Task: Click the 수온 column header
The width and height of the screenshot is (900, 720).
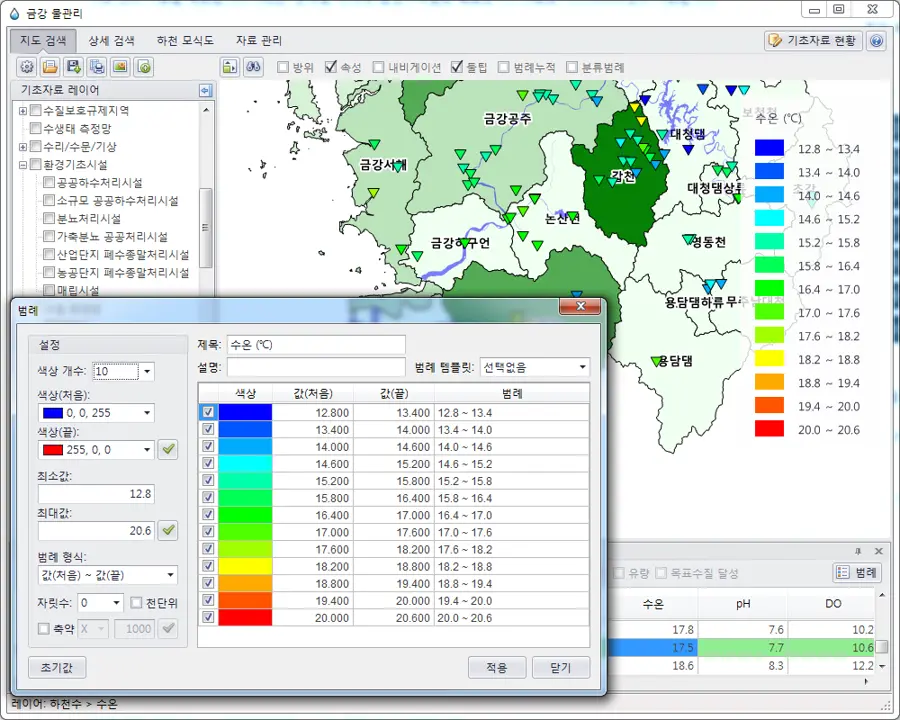Action: (x=653, y=603)
